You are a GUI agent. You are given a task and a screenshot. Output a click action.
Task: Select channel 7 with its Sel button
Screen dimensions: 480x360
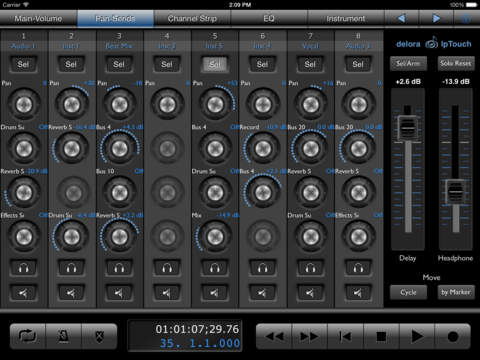[x=310, y=64]
